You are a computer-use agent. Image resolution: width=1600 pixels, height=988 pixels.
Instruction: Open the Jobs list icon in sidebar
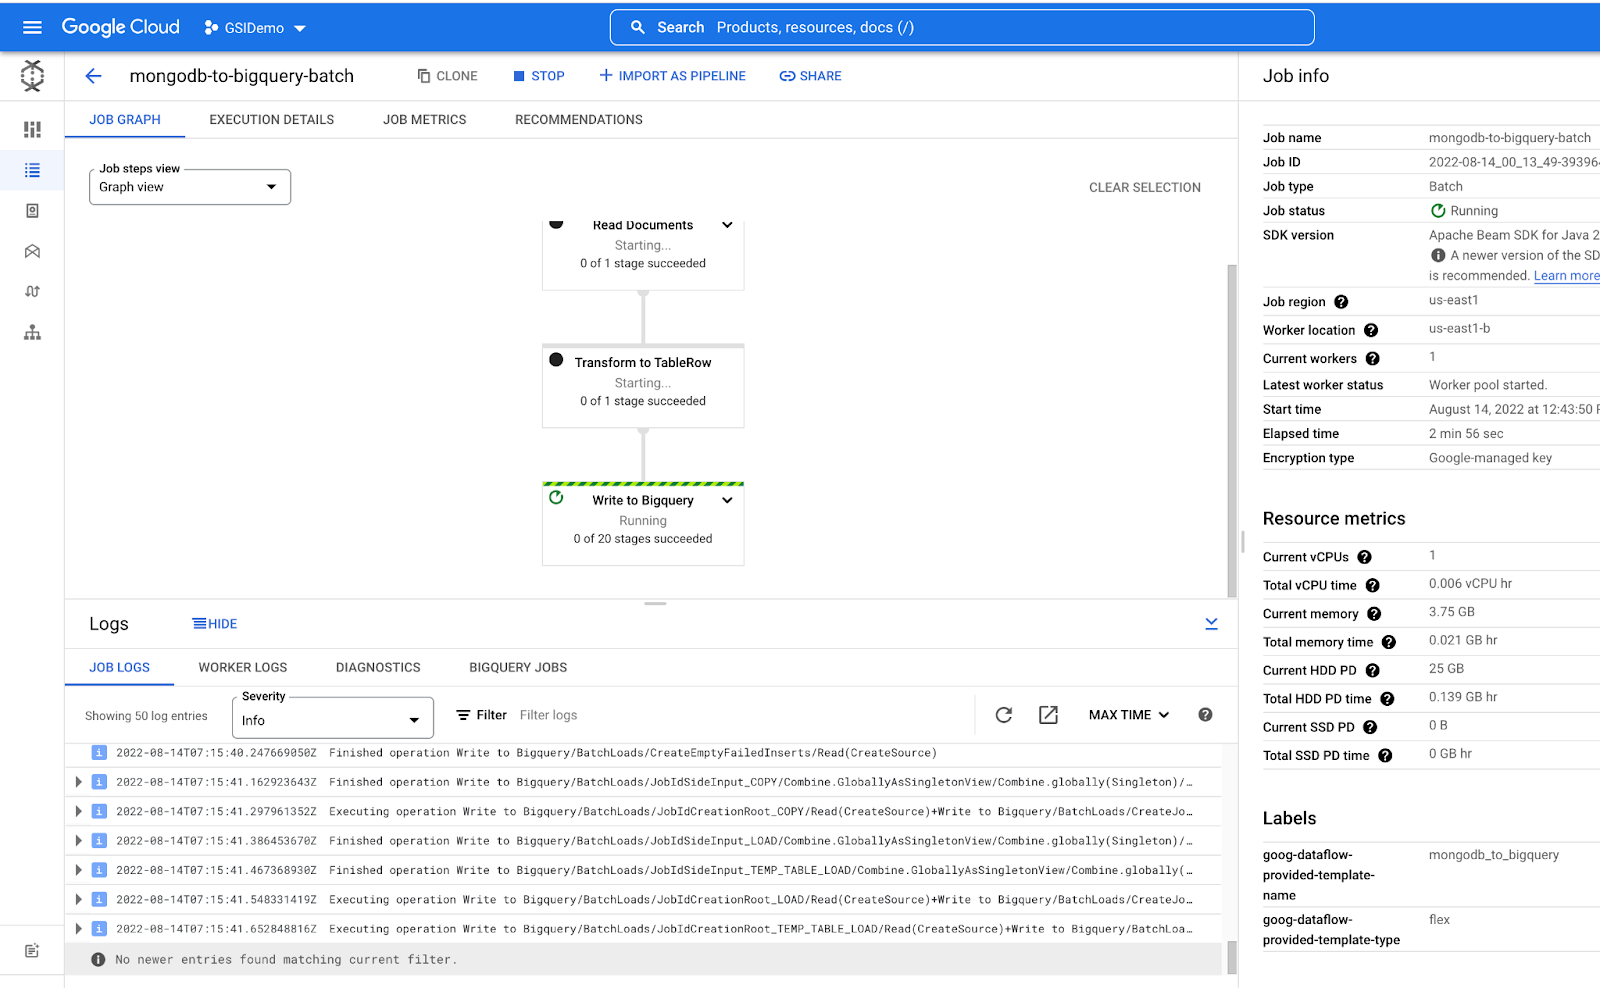(x=32, y=170)
